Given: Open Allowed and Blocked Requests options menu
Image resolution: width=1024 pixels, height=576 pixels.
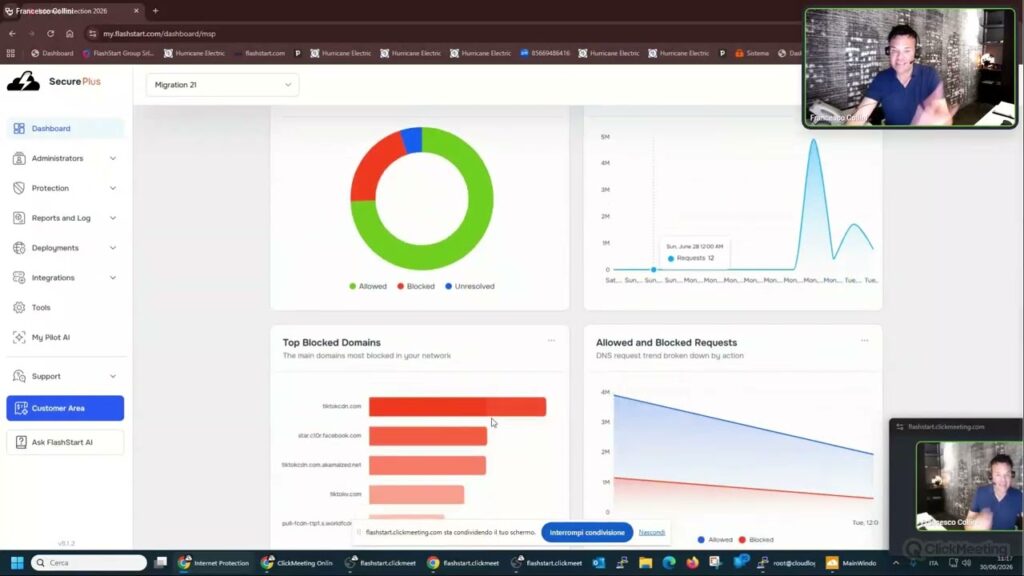Looking at the screenshot, I should pos(865,341).
